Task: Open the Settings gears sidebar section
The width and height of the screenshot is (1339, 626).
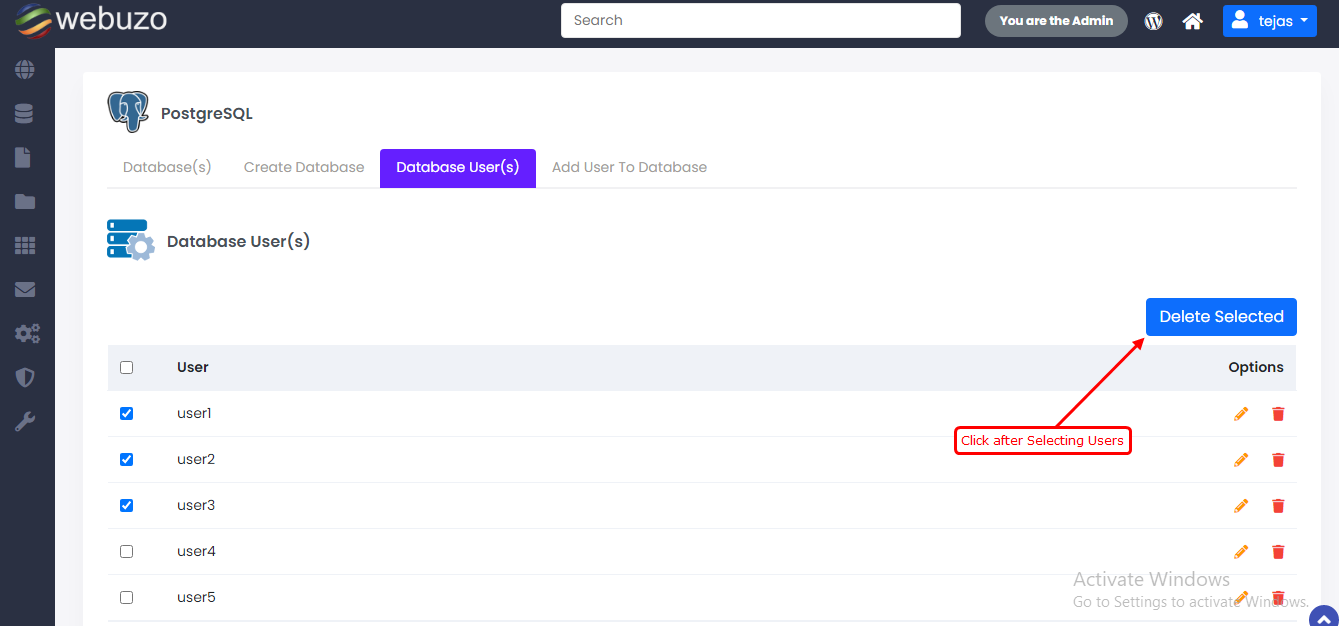Action: click(24, 333)
